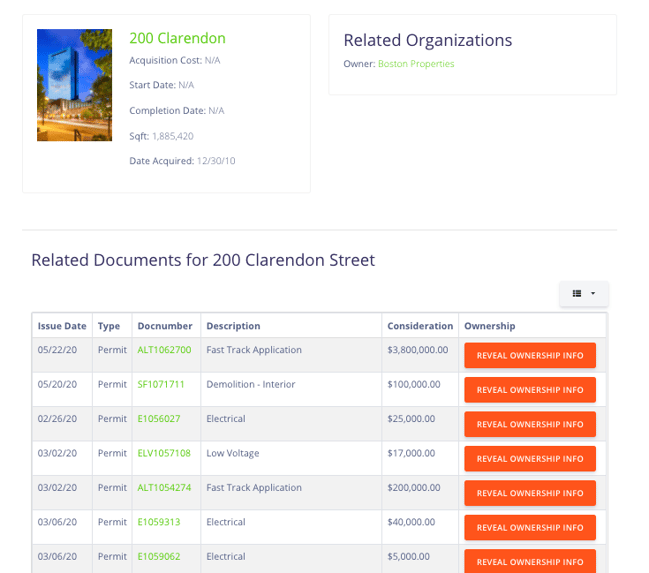Click the Docnumber column header
Image resolution: width=649 pixels, height=573 pixels.
point(163,326)
